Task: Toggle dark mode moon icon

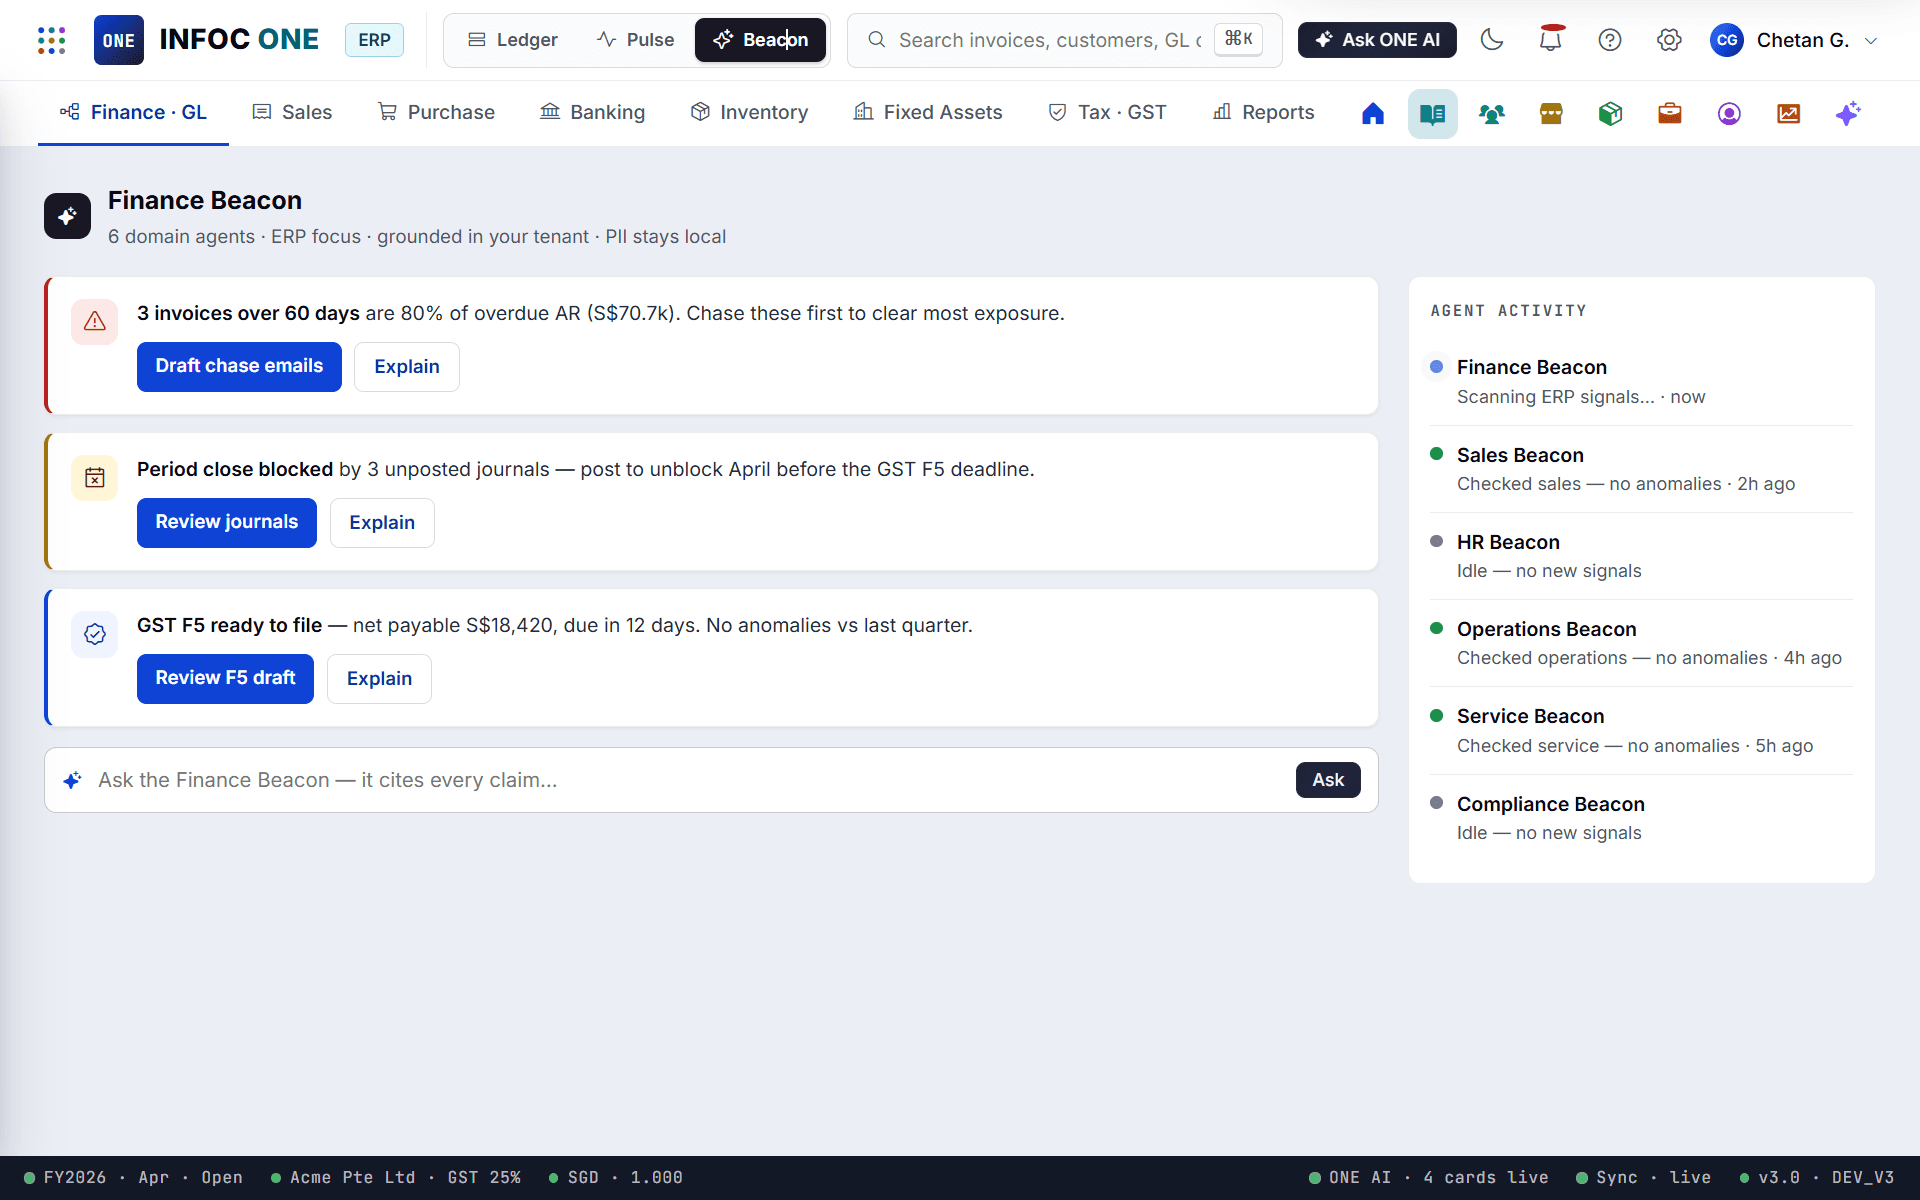Action: [x=1492, y=40]
